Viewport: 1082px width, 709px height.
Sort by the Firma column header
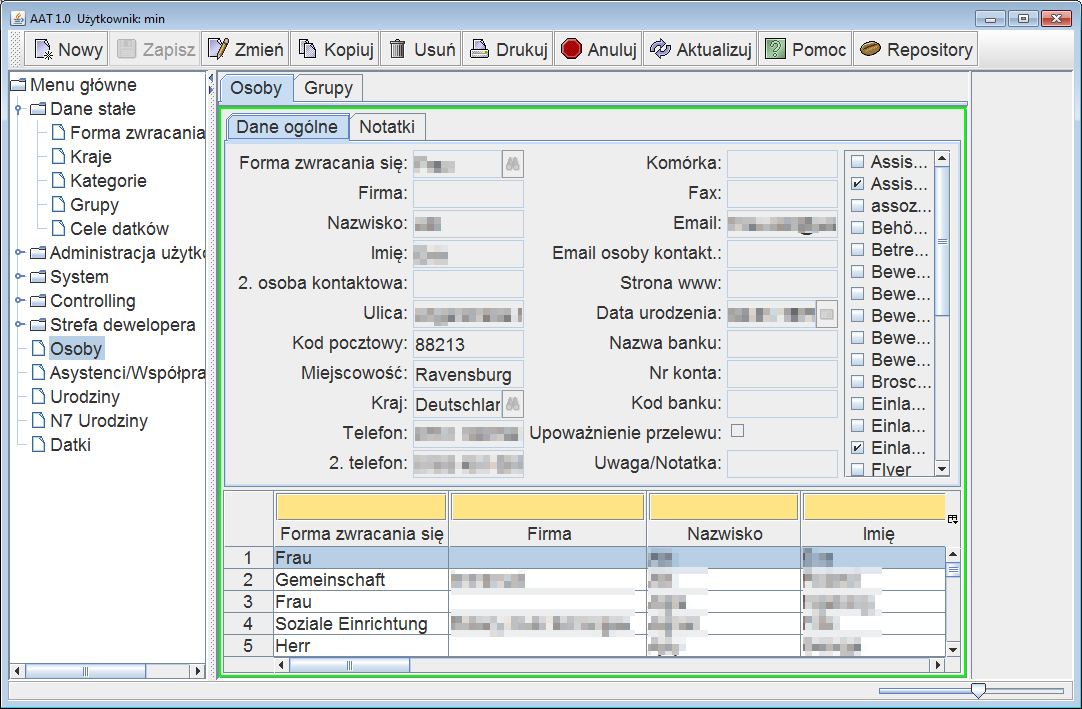pos(549,534)
